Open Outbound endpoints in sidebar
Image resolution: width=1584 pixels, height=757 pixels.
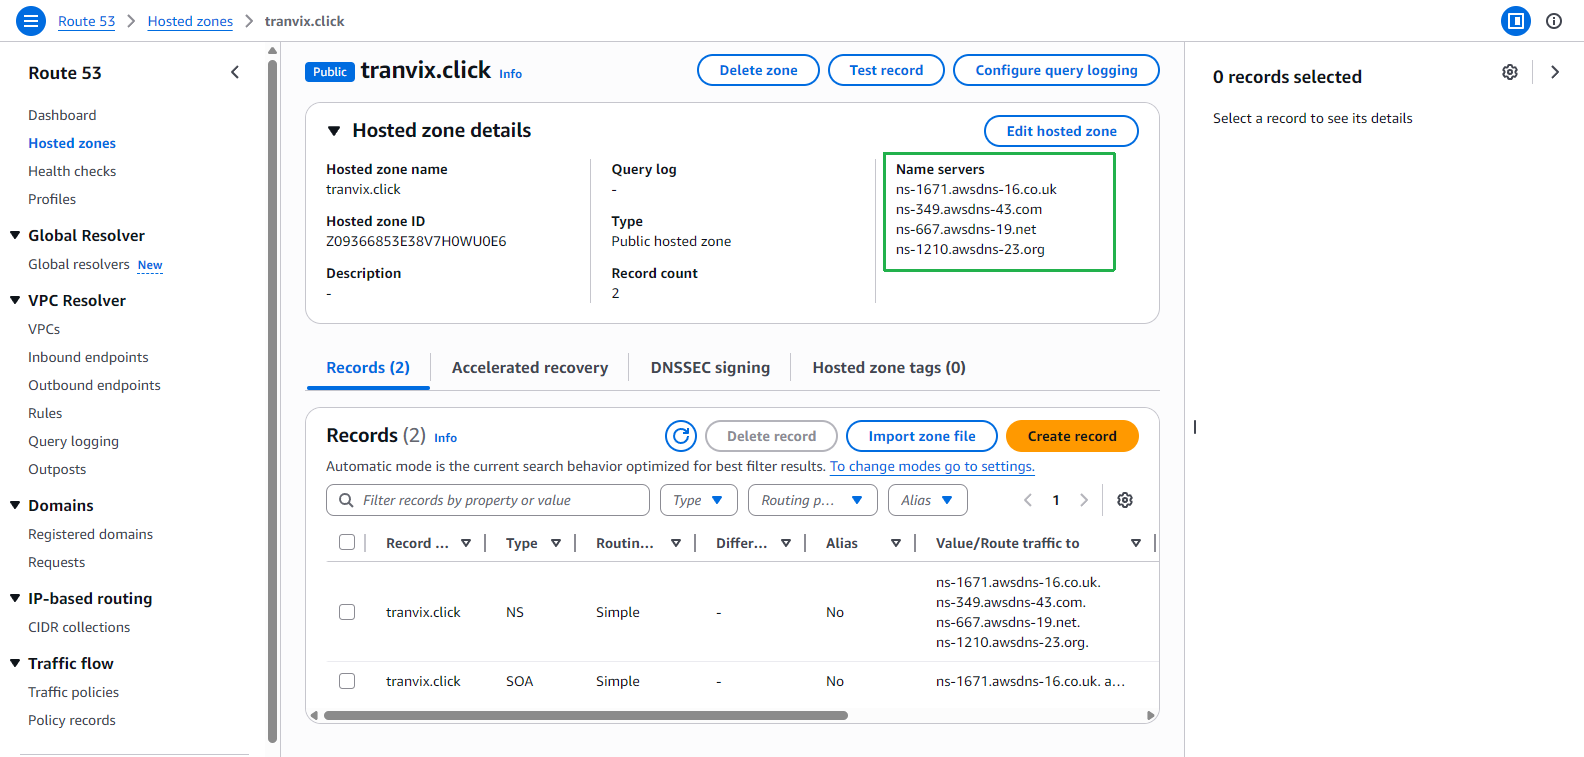click(x=94, y=385)
